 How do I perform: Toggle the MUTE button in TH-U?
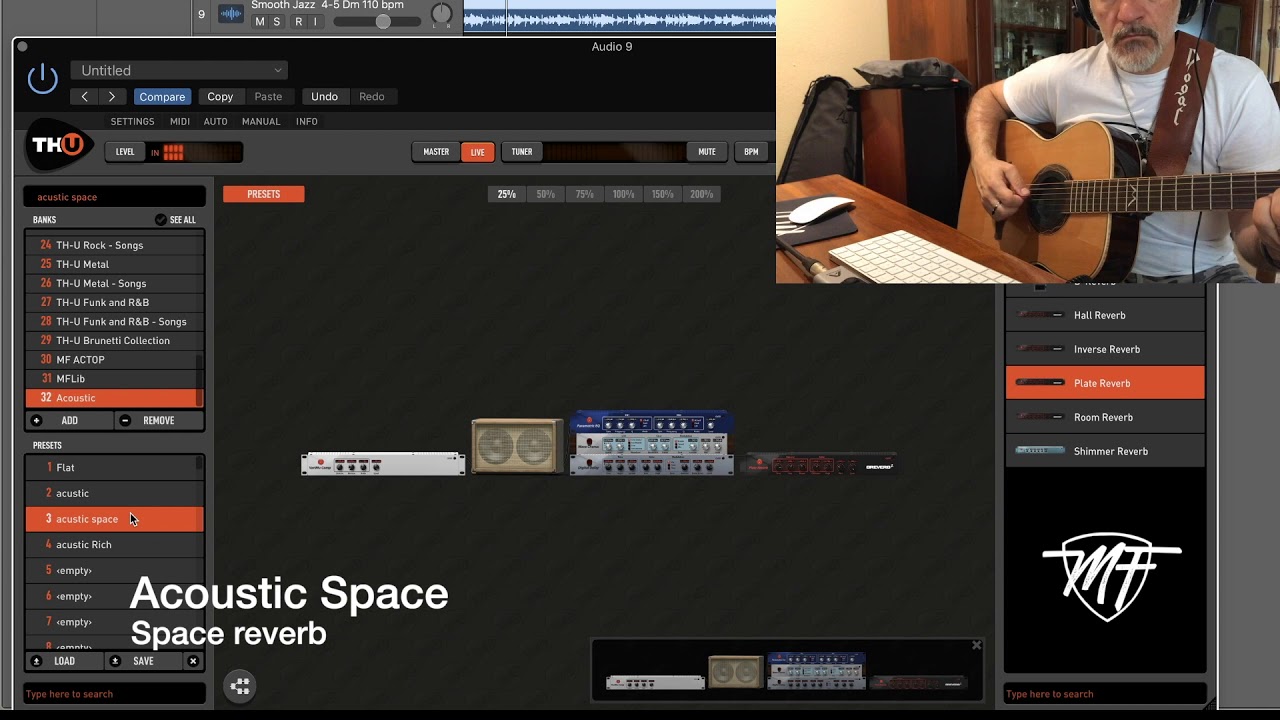tap(707, 152)
